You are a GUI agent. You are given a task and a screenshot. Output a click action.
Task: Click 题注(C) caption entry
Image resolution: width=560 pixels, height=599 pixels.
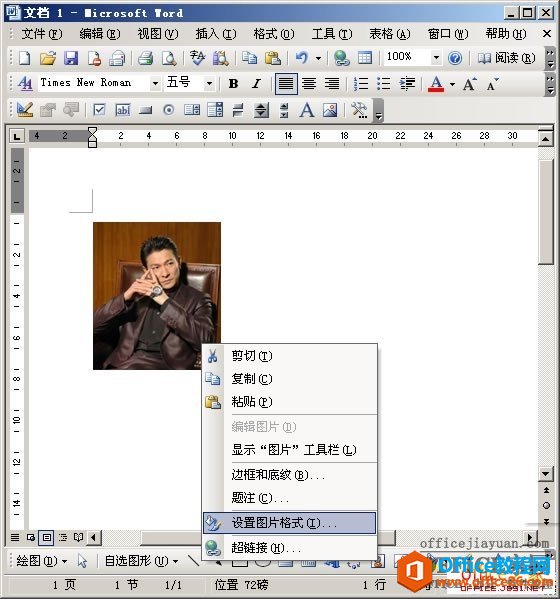click(x=289, y=498)
